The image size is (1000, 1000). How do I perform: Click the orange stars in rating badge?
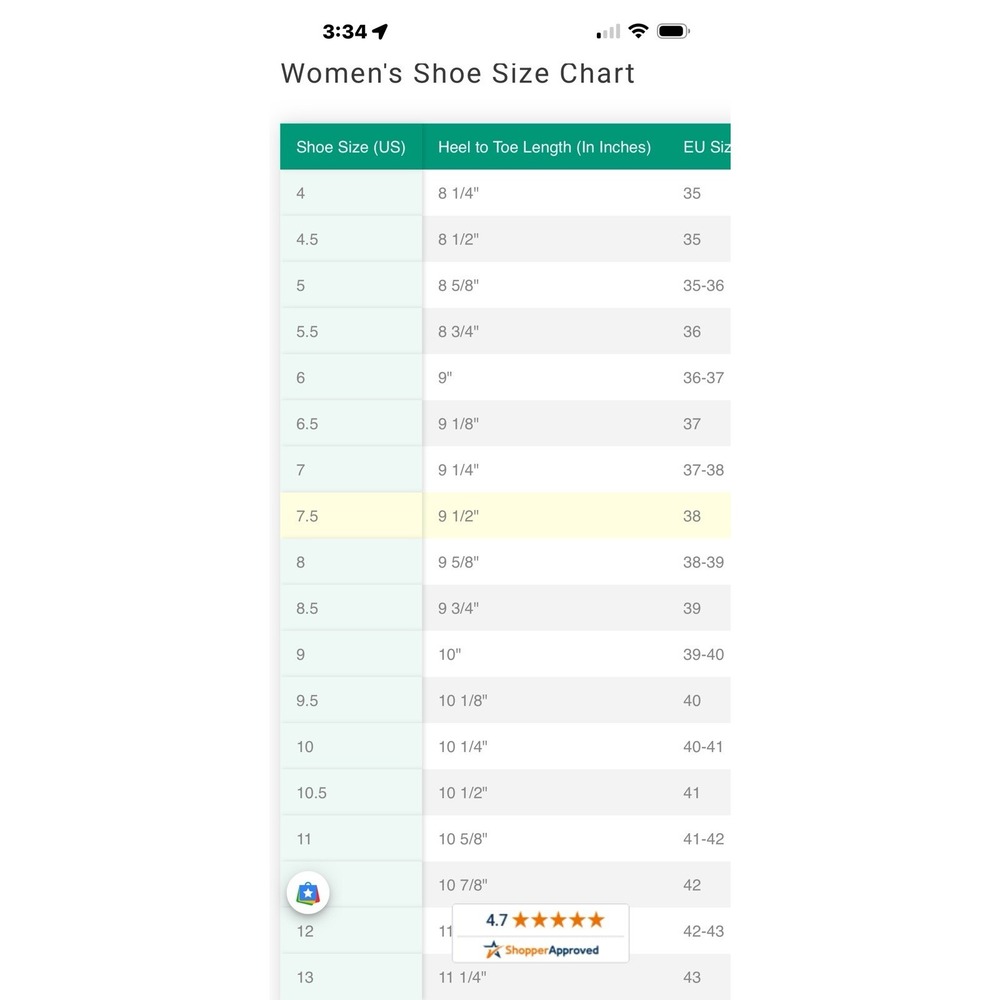(558, 920)
